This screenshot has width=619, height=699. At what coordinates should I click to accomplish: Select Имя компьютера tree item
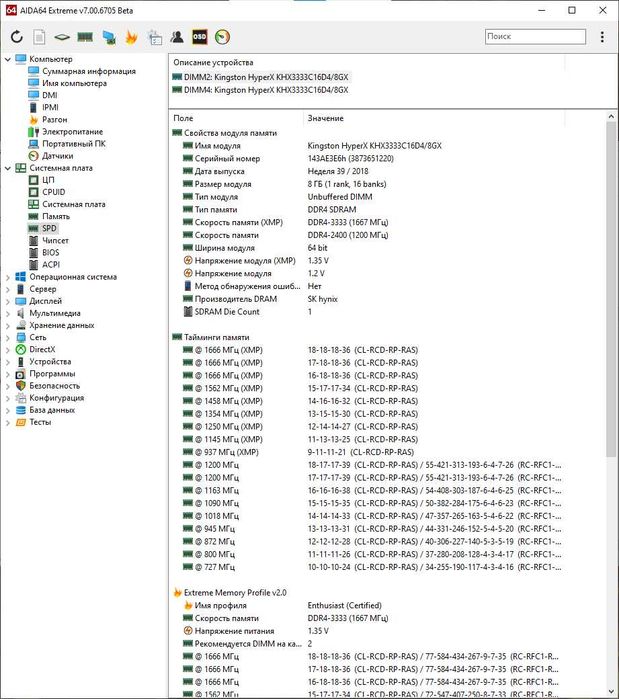coord(74,83)
